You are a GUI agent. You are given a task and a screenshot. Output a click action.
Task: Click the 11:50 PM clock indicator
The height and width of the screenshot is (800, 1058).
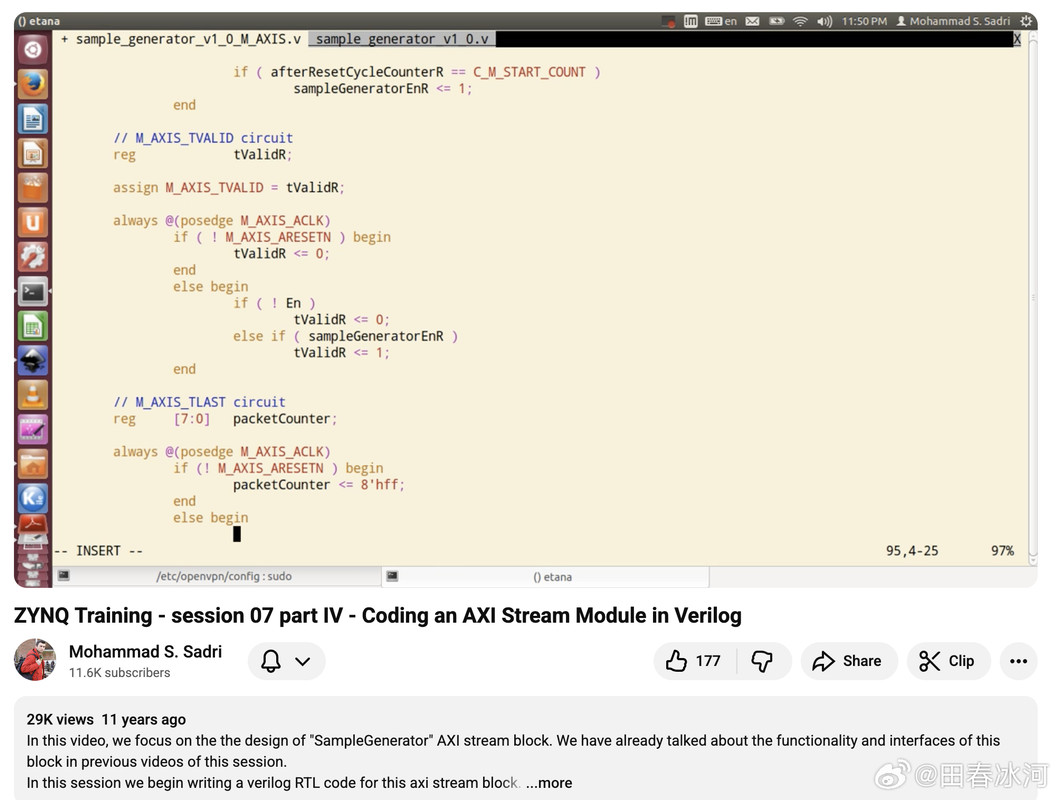(x=864, y=22)
